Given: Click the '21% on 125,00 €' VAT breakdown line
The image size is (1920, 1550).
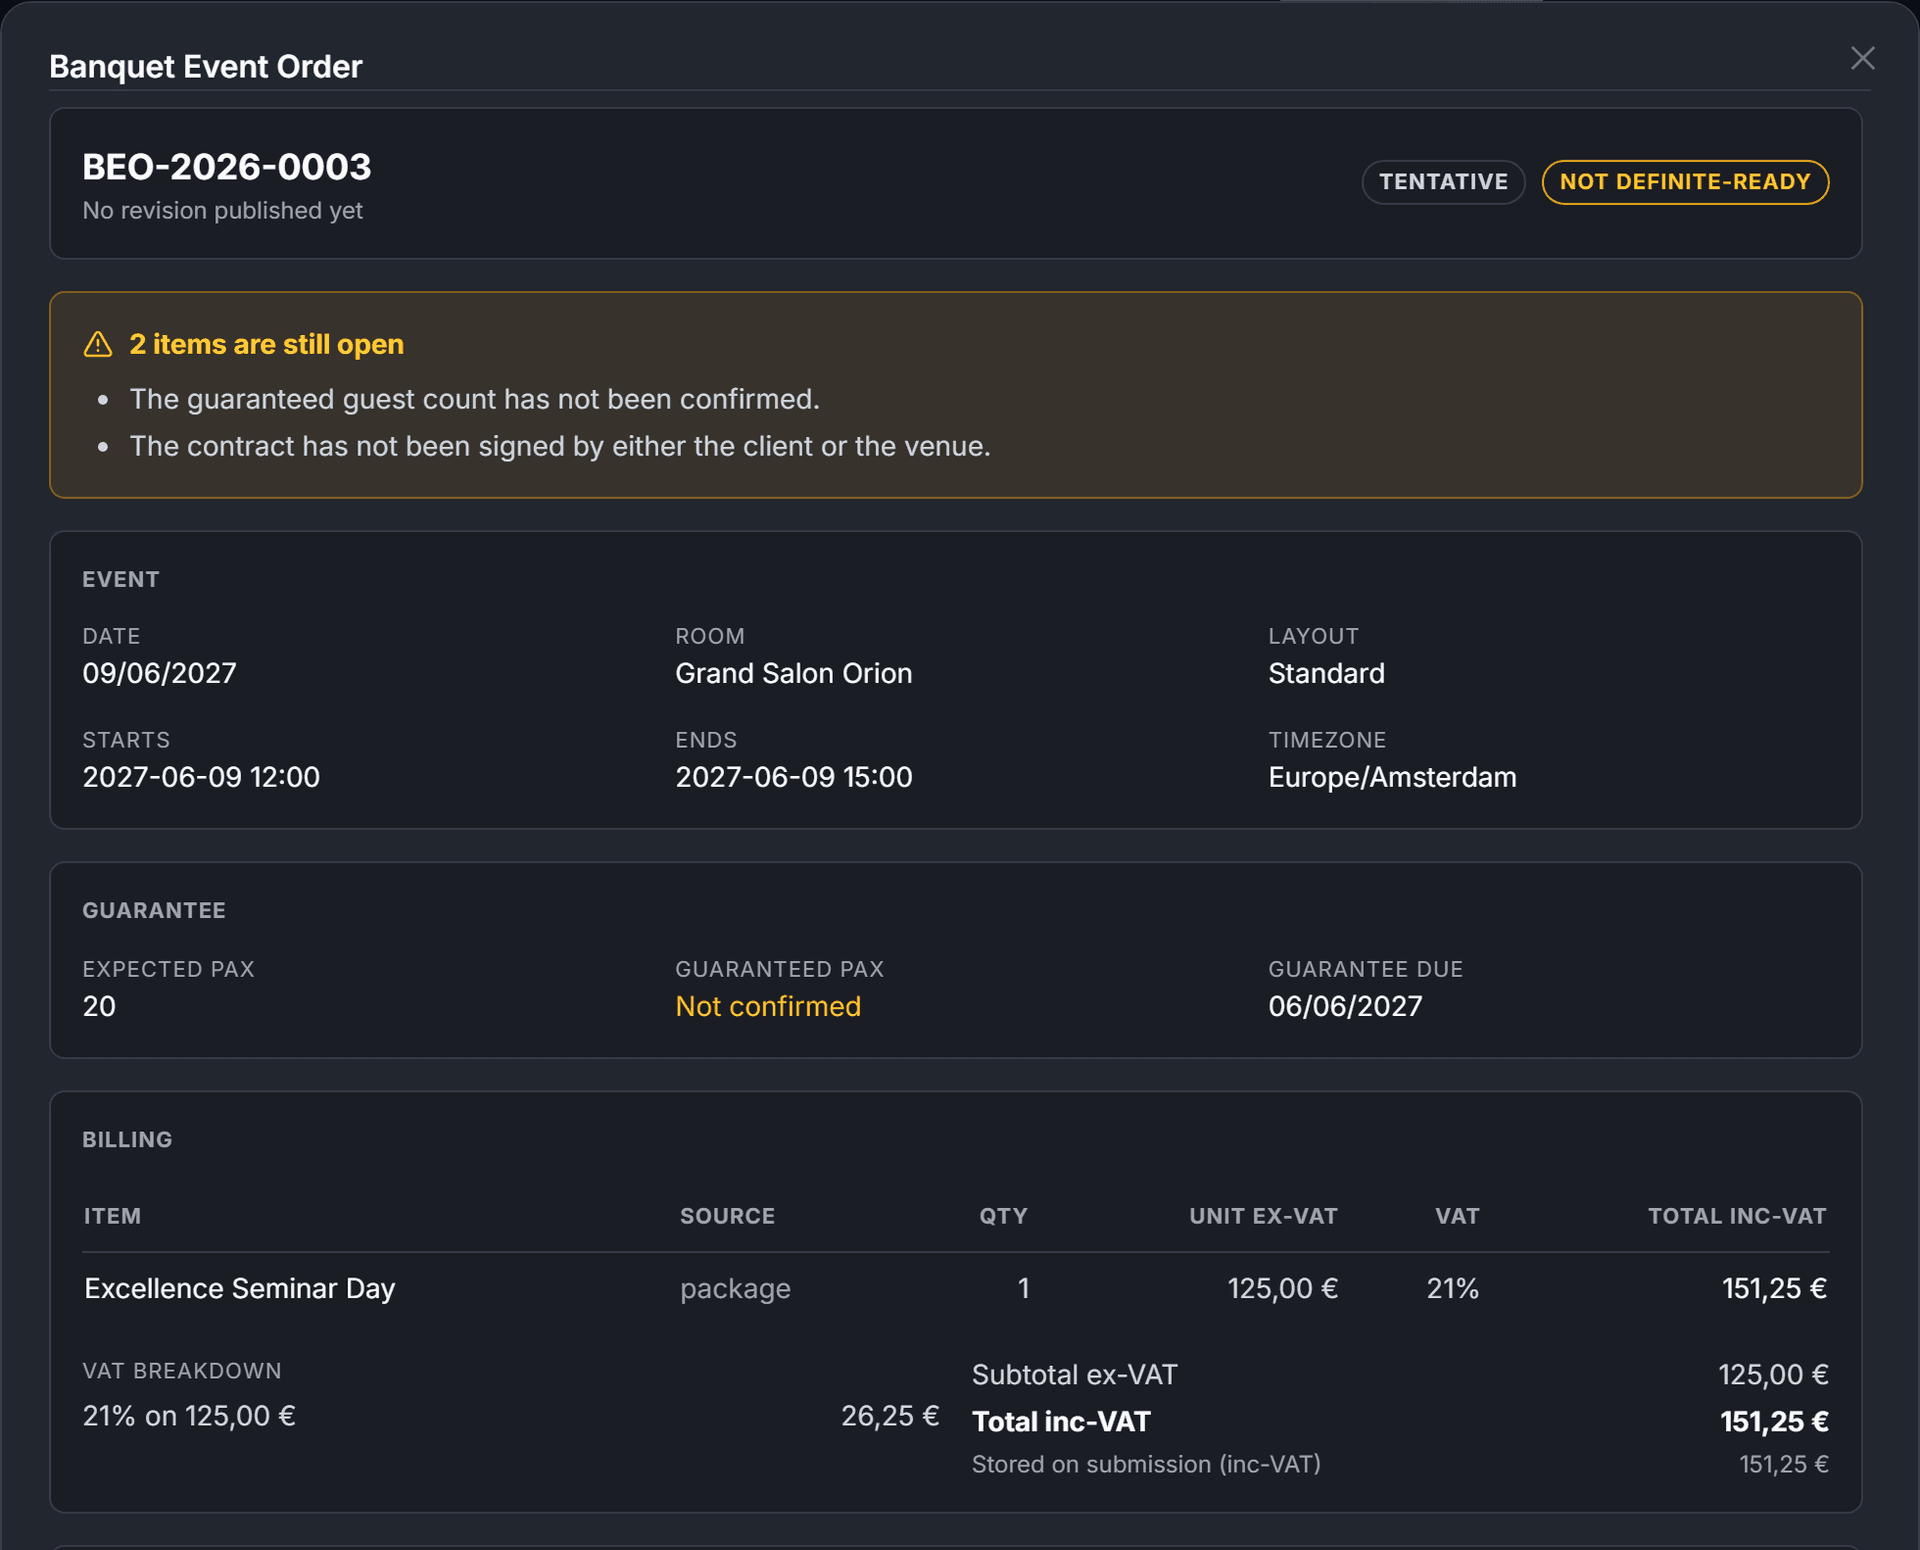Looking at the screenshot, I should point(189,1416).
